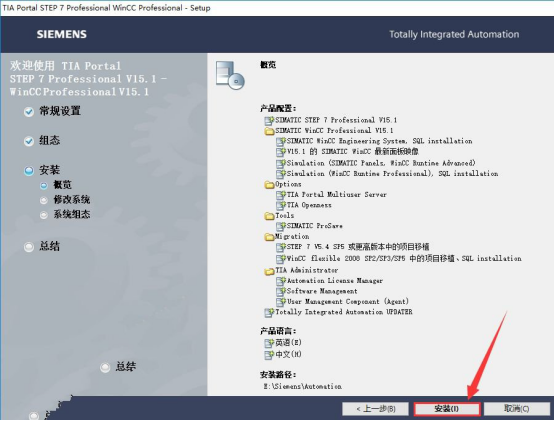The height and width of the screenshot is (421, 554).
Task: Click the 英语(E) language icon
Action: click(x=269, y=343)
